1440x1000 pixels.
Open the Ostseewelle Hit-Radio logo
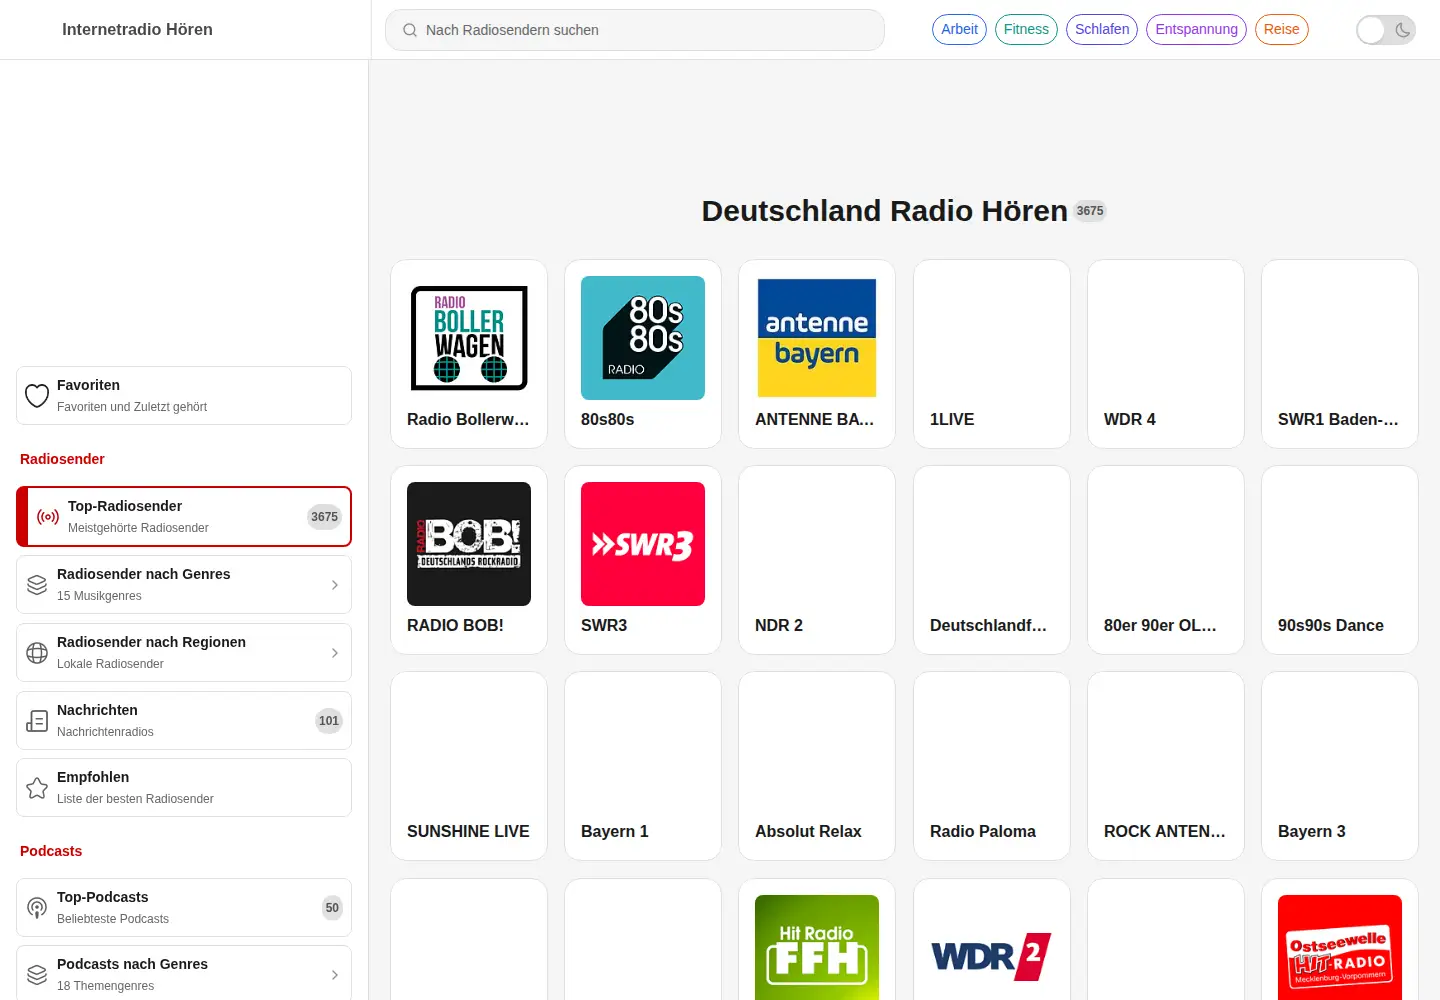pyautogui.click(x=1340, y=947)
